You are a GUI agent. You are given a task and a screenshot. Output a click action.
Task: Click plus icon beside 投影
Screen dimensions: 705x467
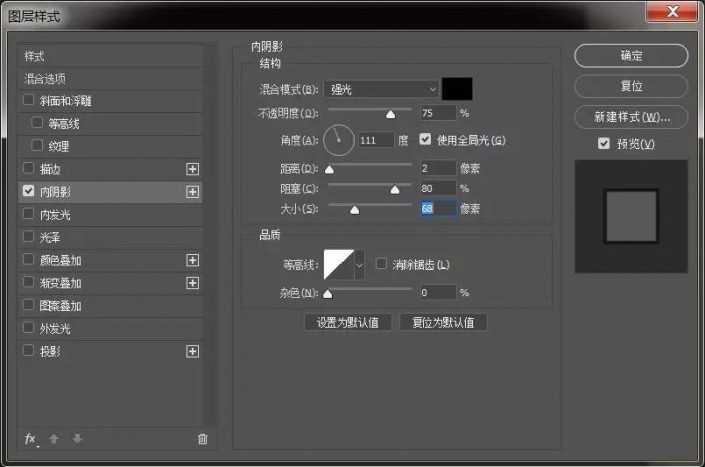point(193,352)
